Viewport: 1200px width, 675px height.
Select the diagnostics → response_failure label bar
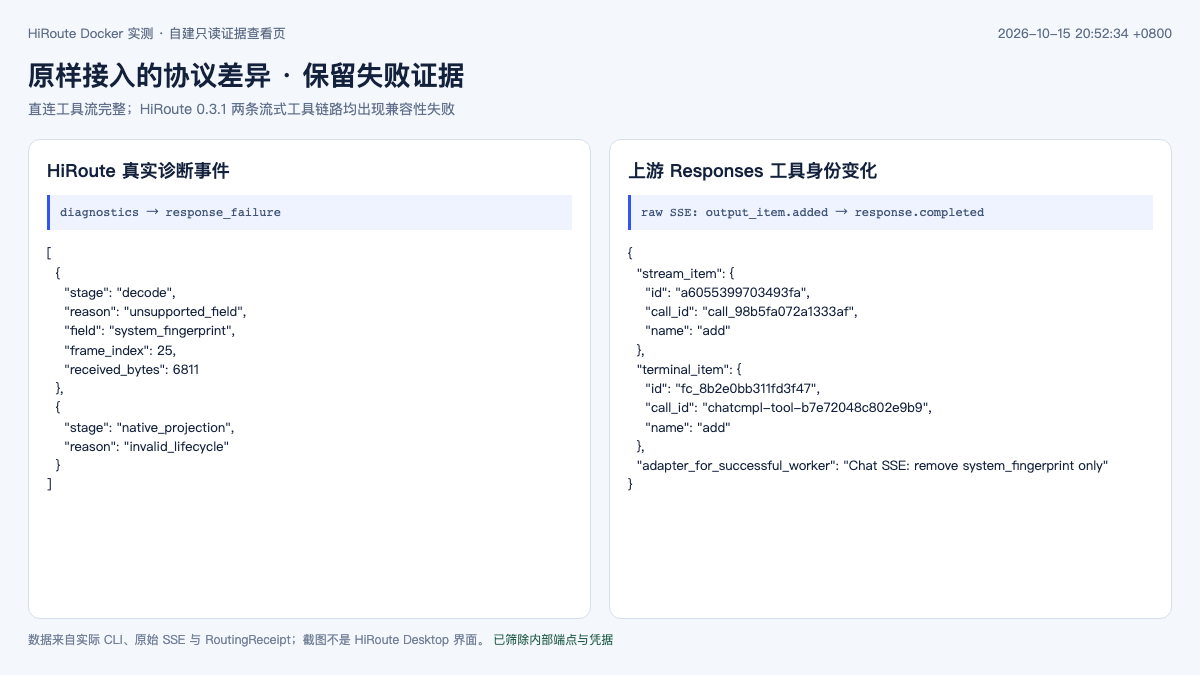click(309, 212)
